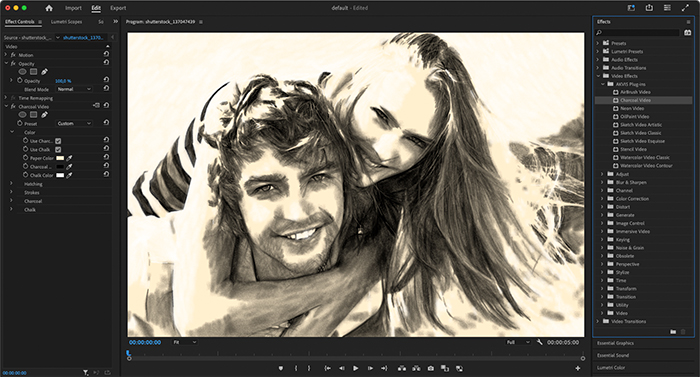Open the Essential Graphics panel
700x377 pixels.
[615, 343]
